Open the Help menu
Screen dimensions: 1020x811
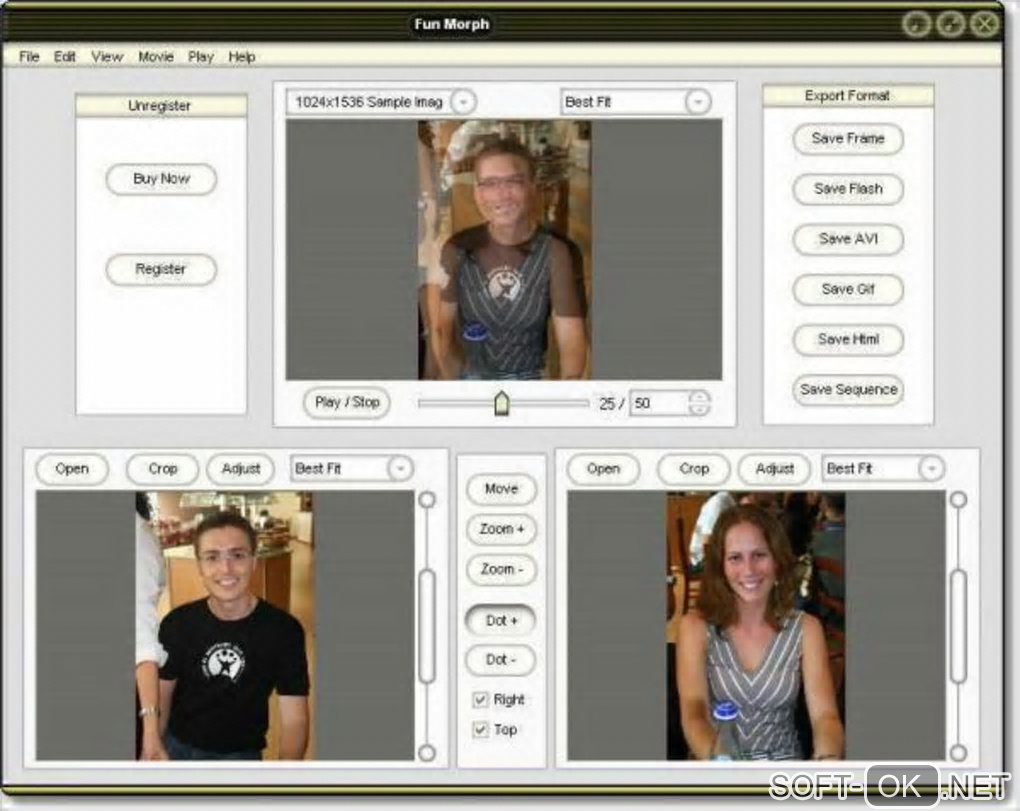(x=241, y=57)
